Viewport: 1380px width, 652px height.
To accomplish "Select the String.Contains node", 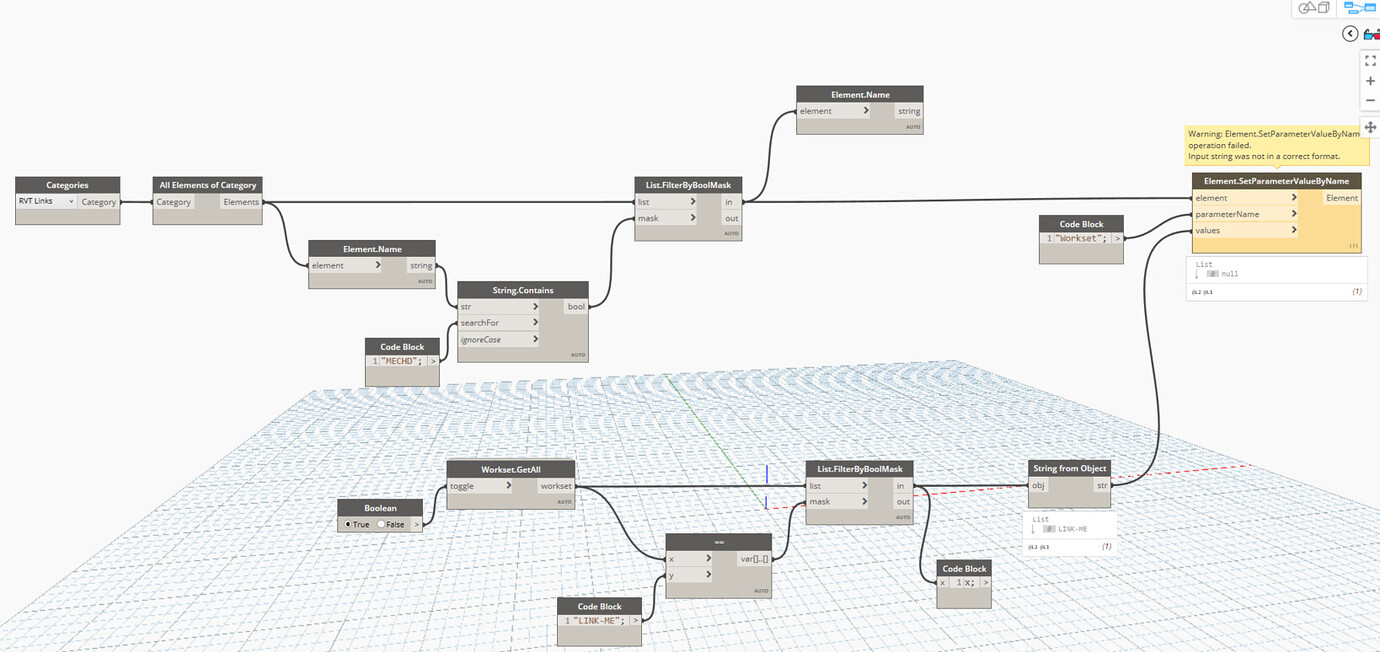I will 521,290.
